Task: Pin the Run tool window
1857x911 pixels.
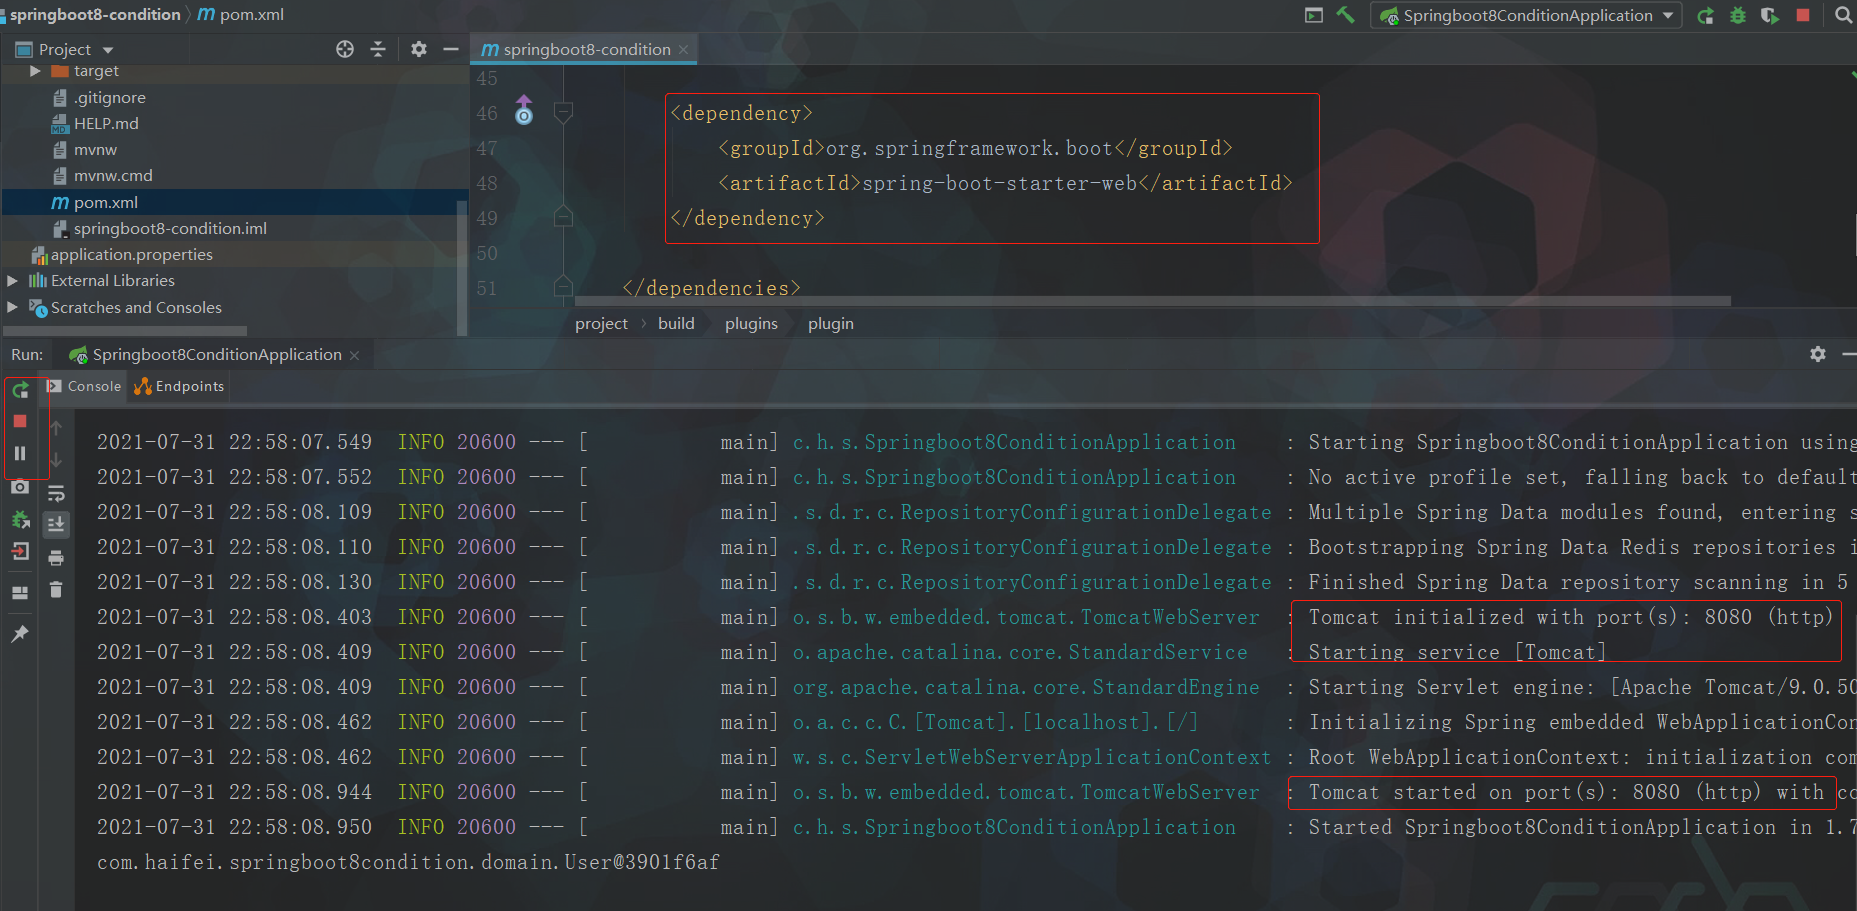Action: click(x=20, y=633)
